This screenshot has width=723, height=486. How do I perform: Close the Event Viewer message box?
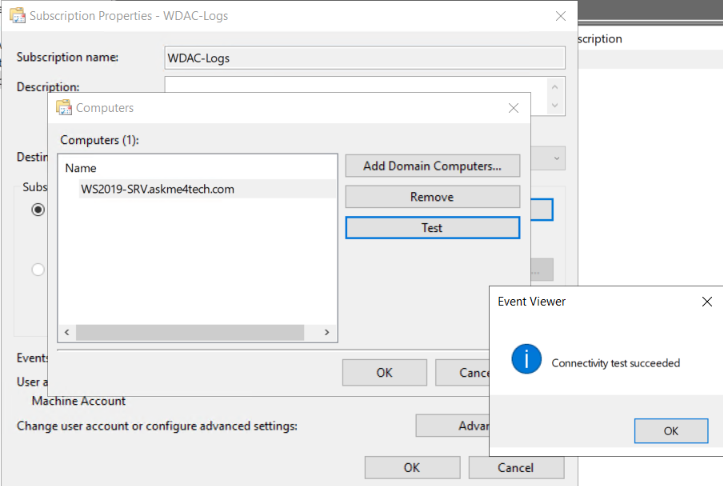[x=707, y=301]
